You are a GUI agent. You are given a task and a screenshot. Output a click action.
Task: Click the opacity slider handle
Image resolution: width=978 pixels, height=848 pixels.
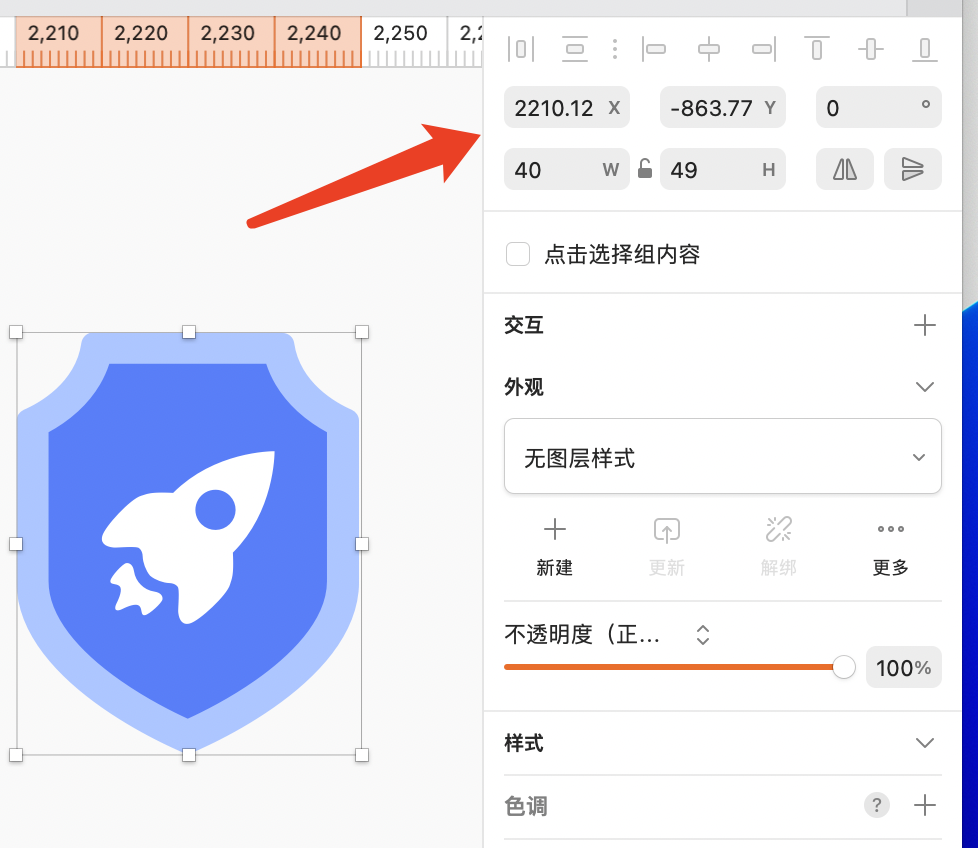(x=844, y=667)
